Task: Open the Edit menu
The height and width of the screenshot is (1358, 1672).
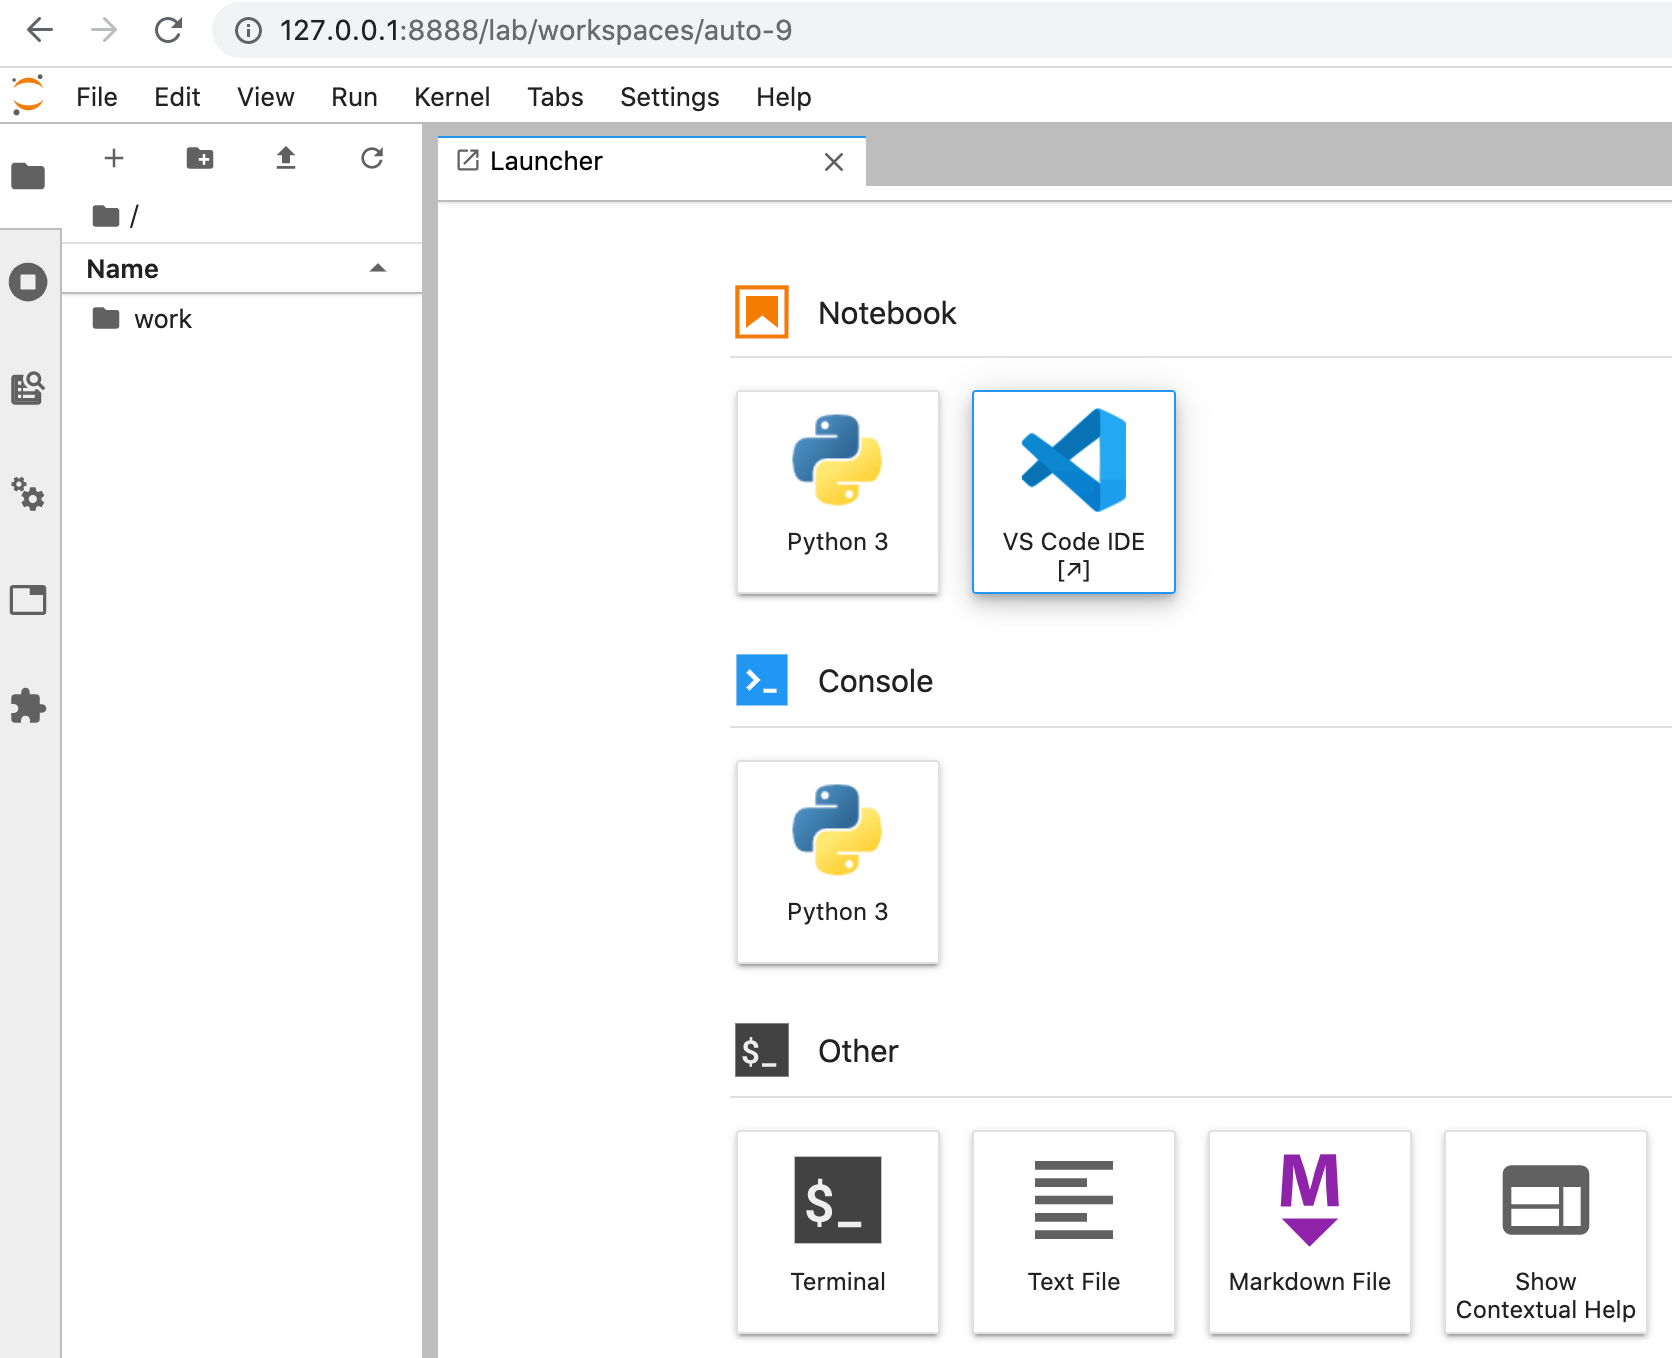Action: point(177,97)
